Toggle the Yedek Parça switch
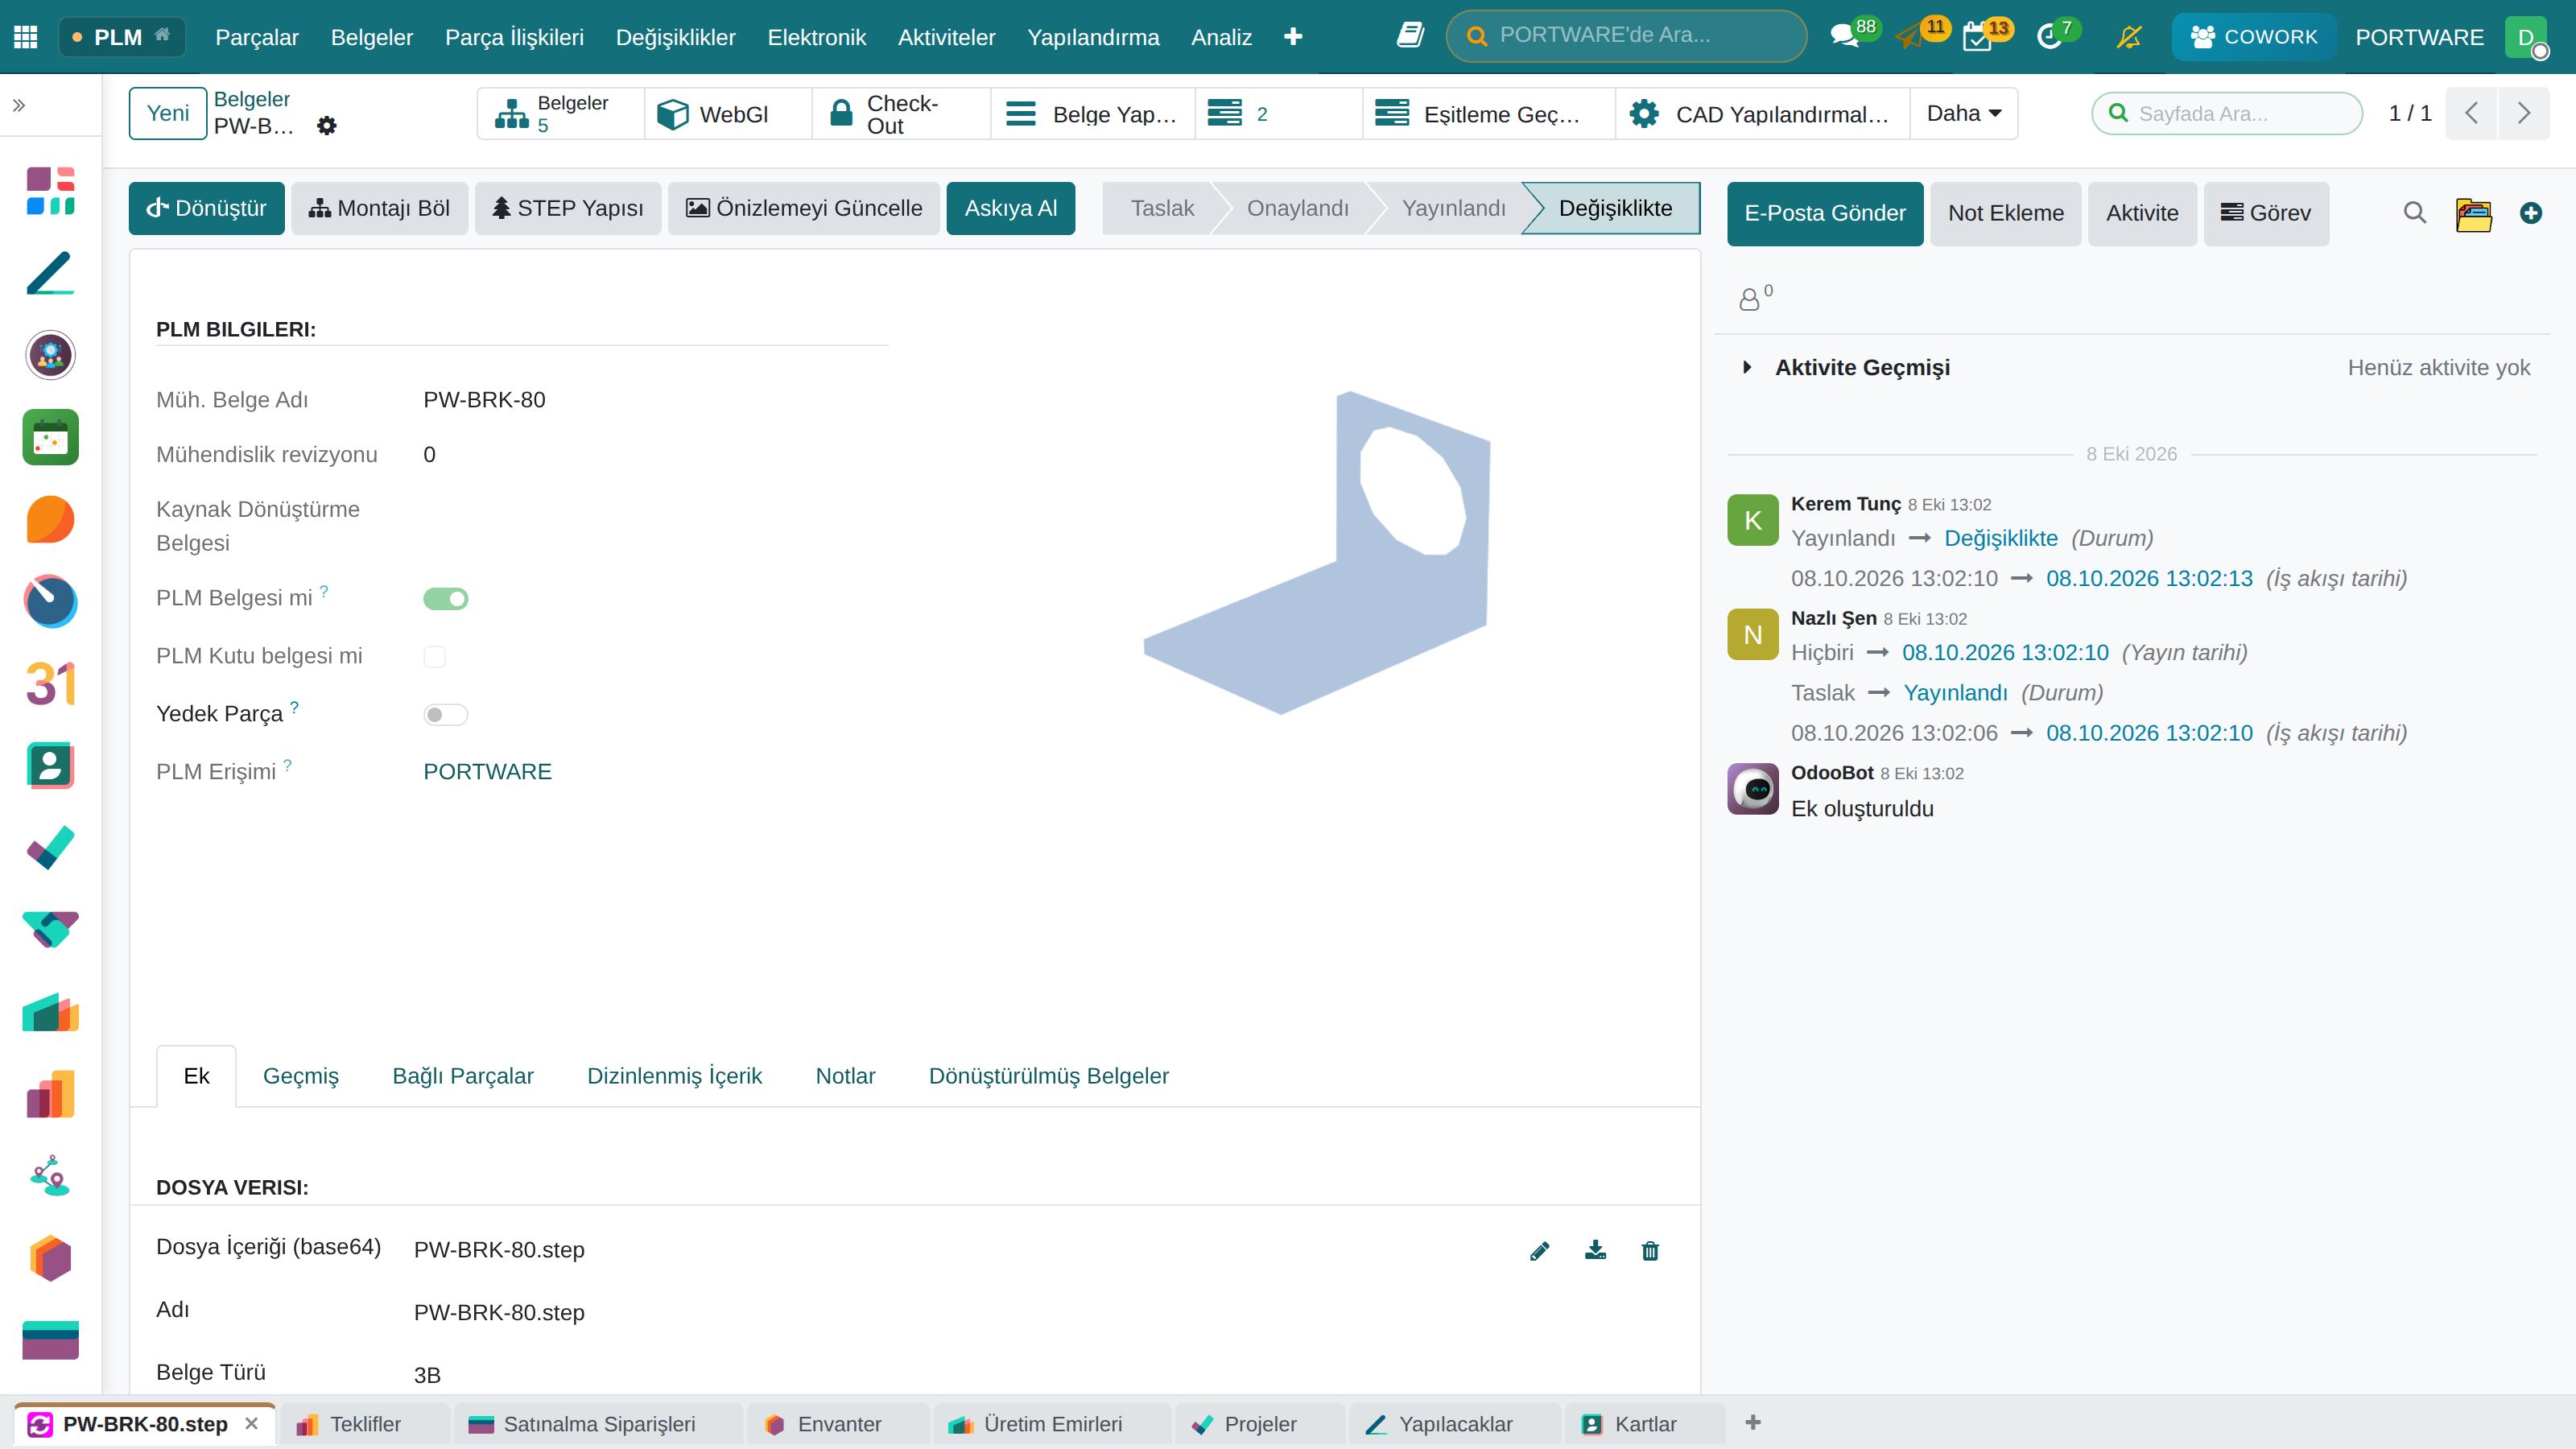This screenshot has width=2576, height=1449. [445, 714]
